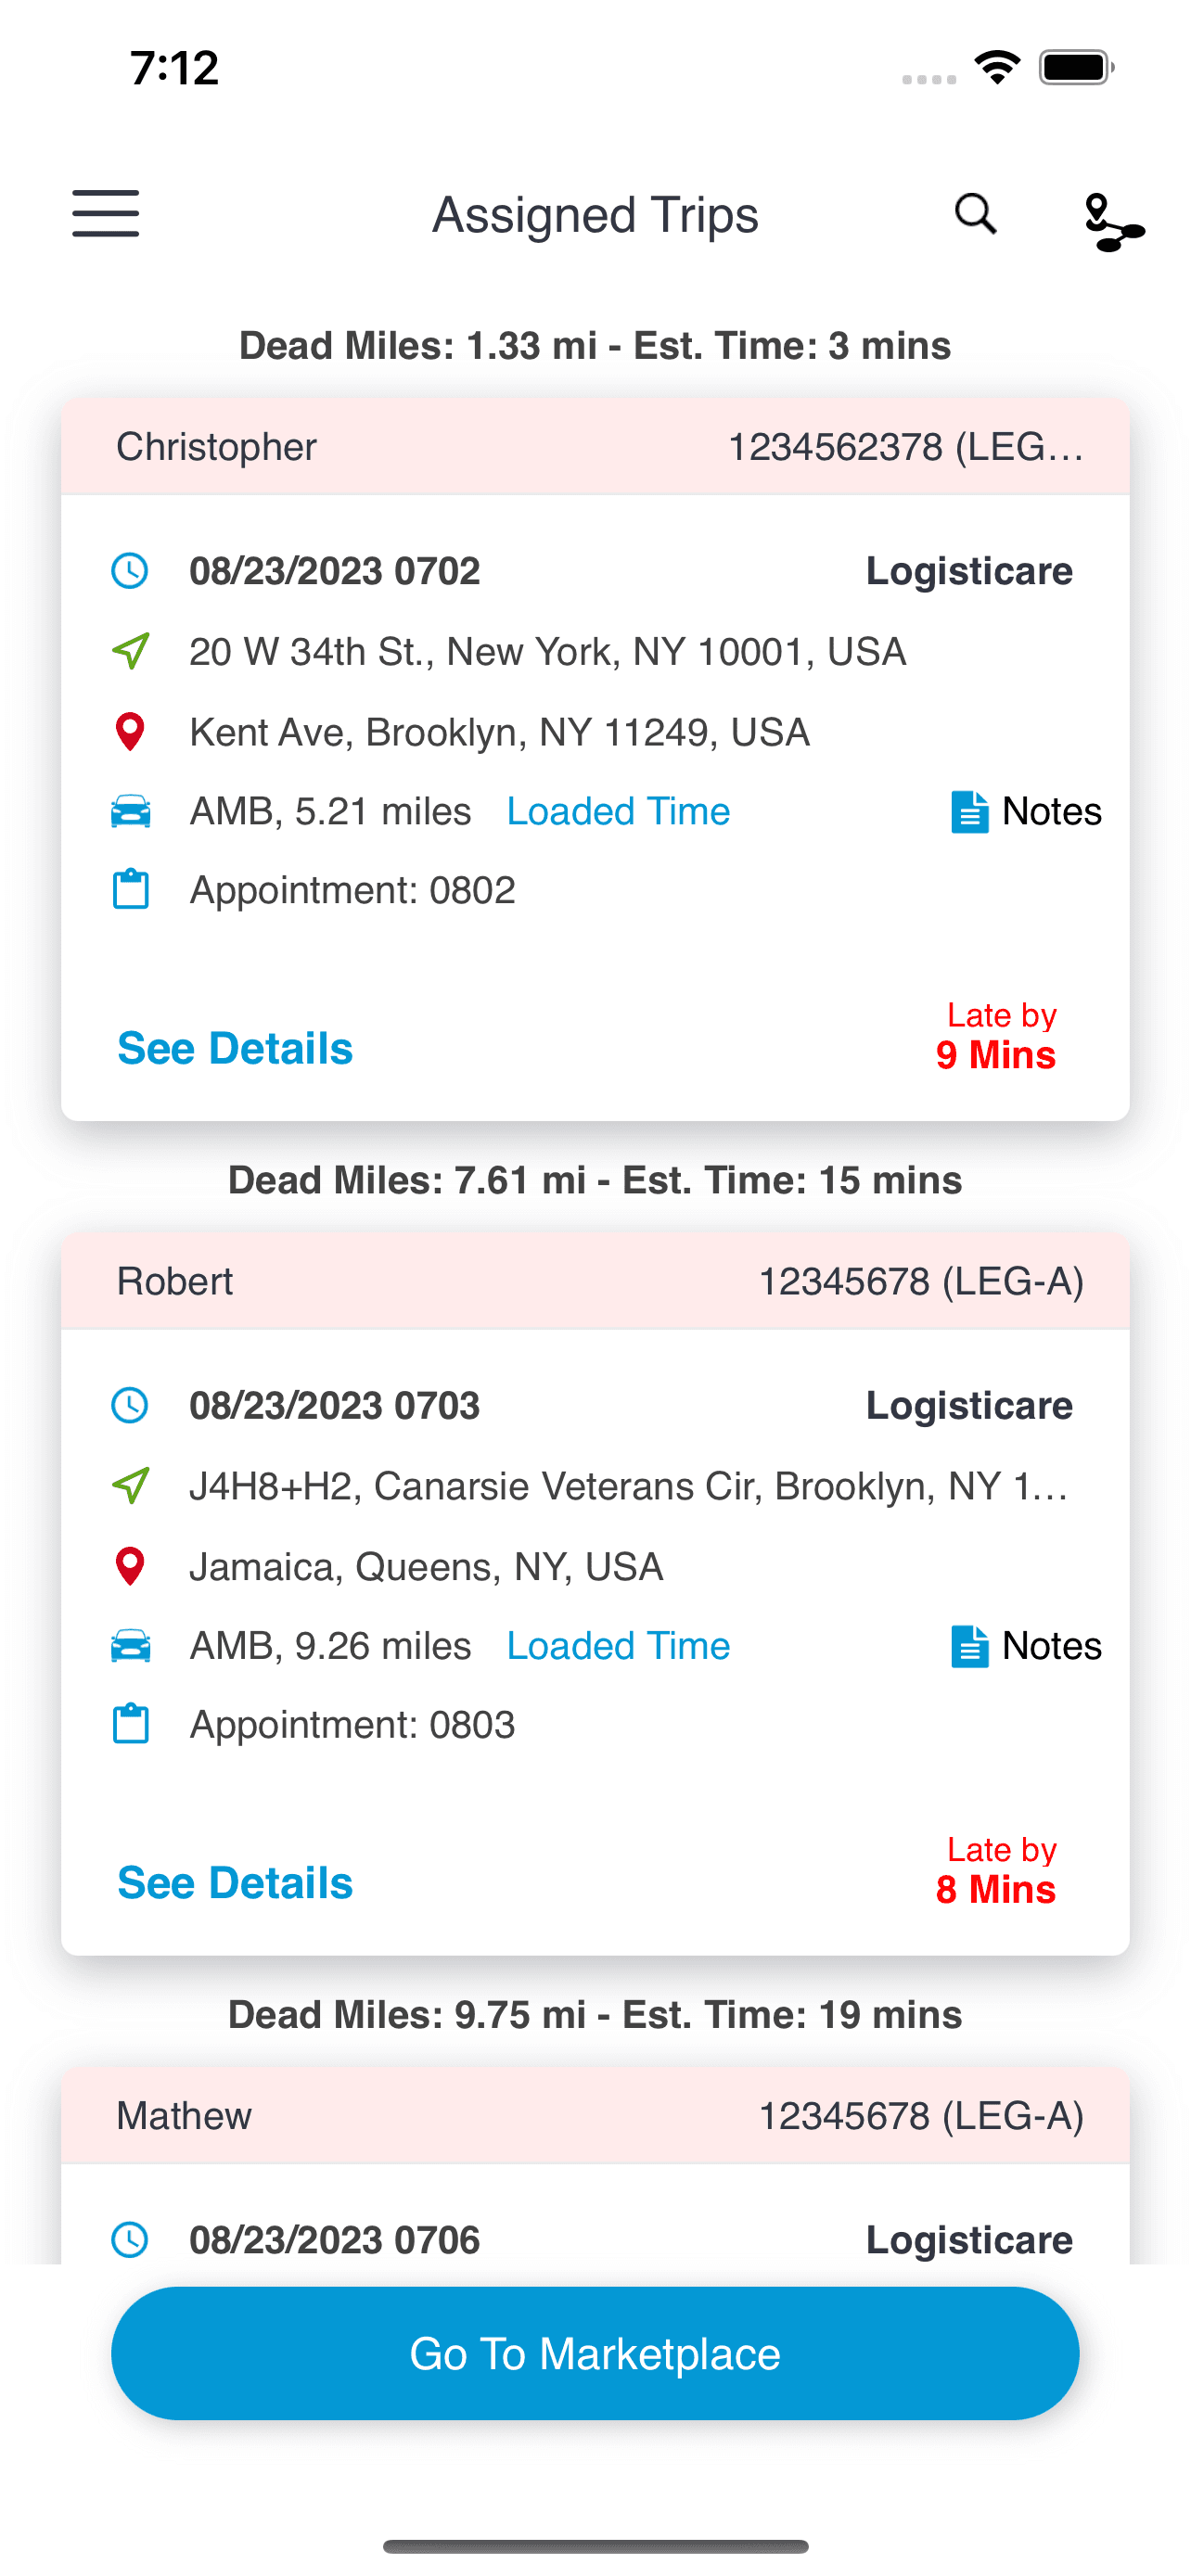Open the route map icon
Viewport: 1191px width, 2576px height.
[1113, 222]
